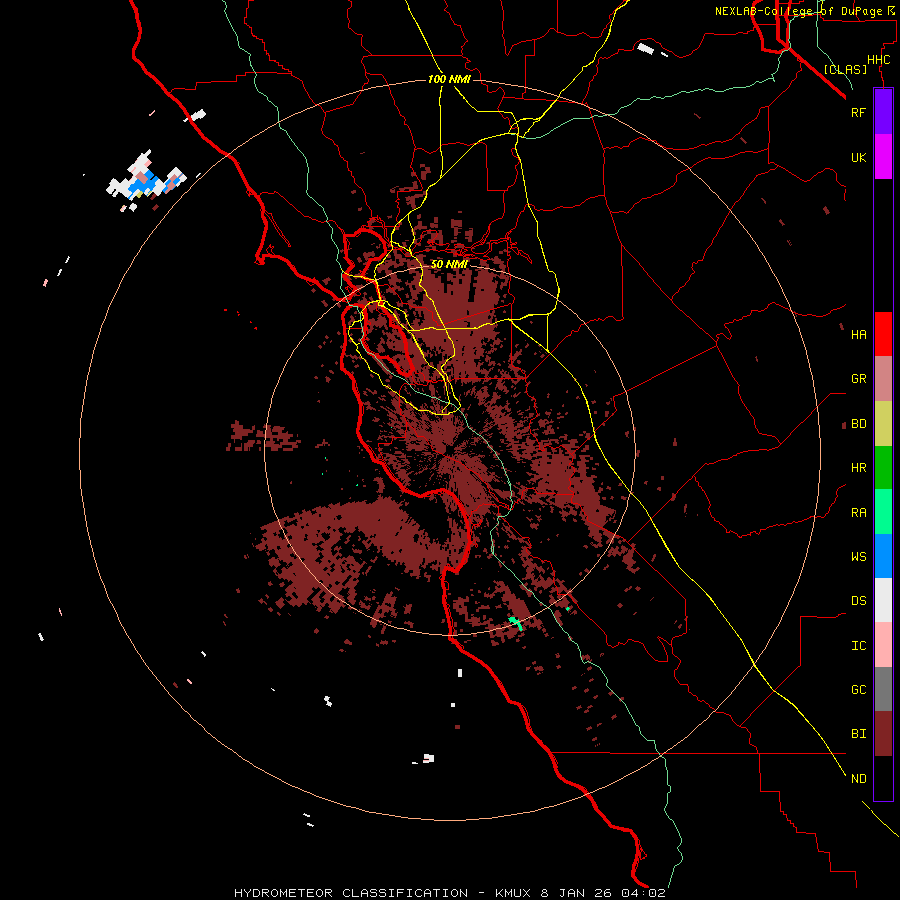Click the 100 NMI range ring label
Image resolution: width=900 pixels, height=900 pixels.
click(x=449, y=79)
